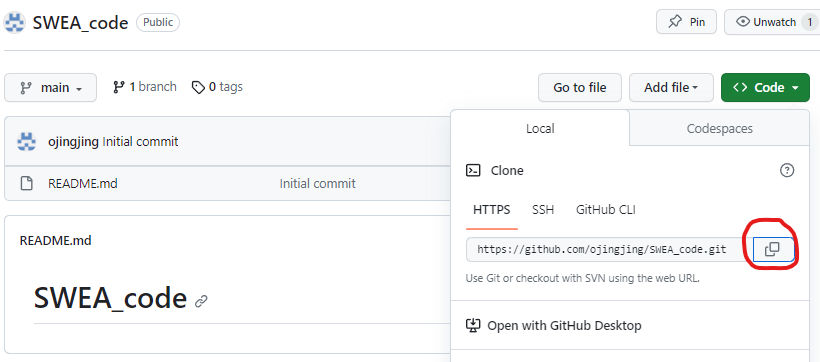Click ojingjing's avatar in commit row
The width and height of the screenshot is (820, 362).
pos(26,141)
